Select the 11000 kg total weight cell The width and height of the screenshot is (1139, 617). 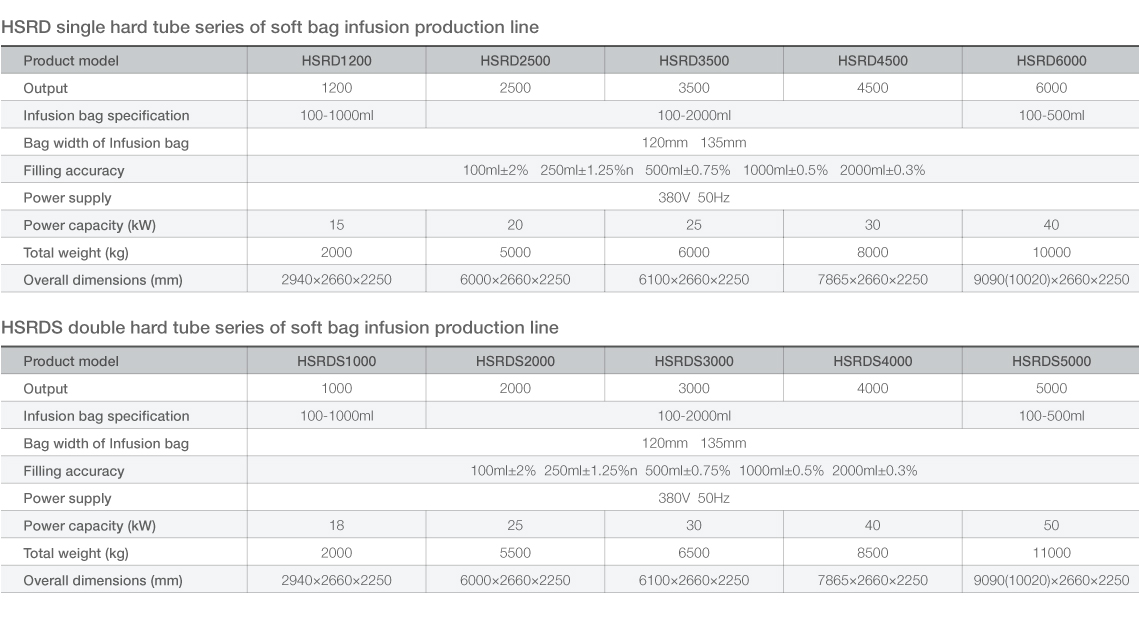(x=1051, y=552)
